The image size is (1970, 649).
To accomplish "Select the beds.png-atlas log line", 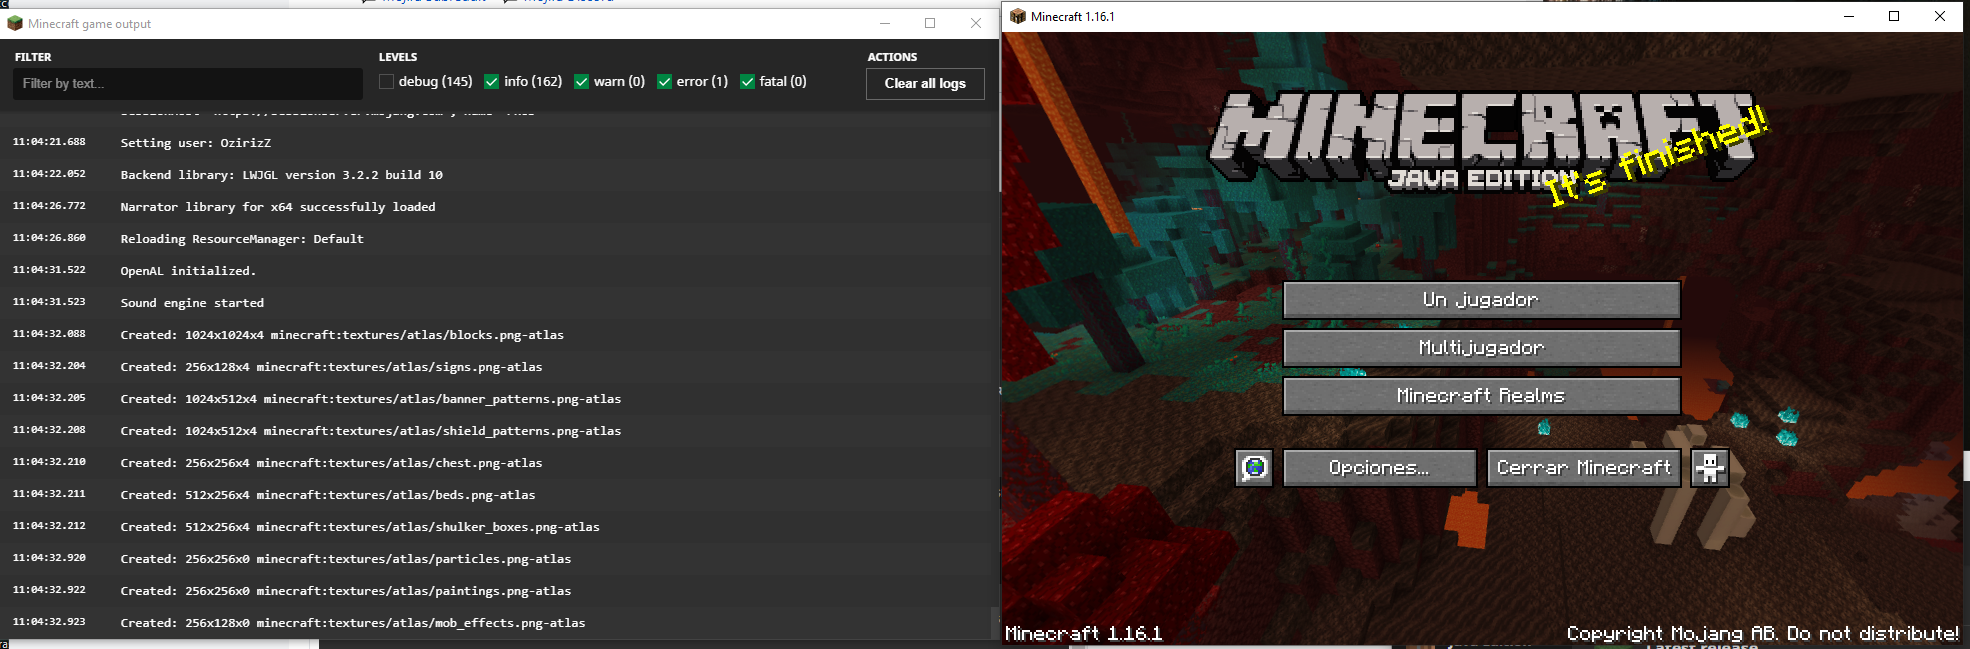I will 496,495.
